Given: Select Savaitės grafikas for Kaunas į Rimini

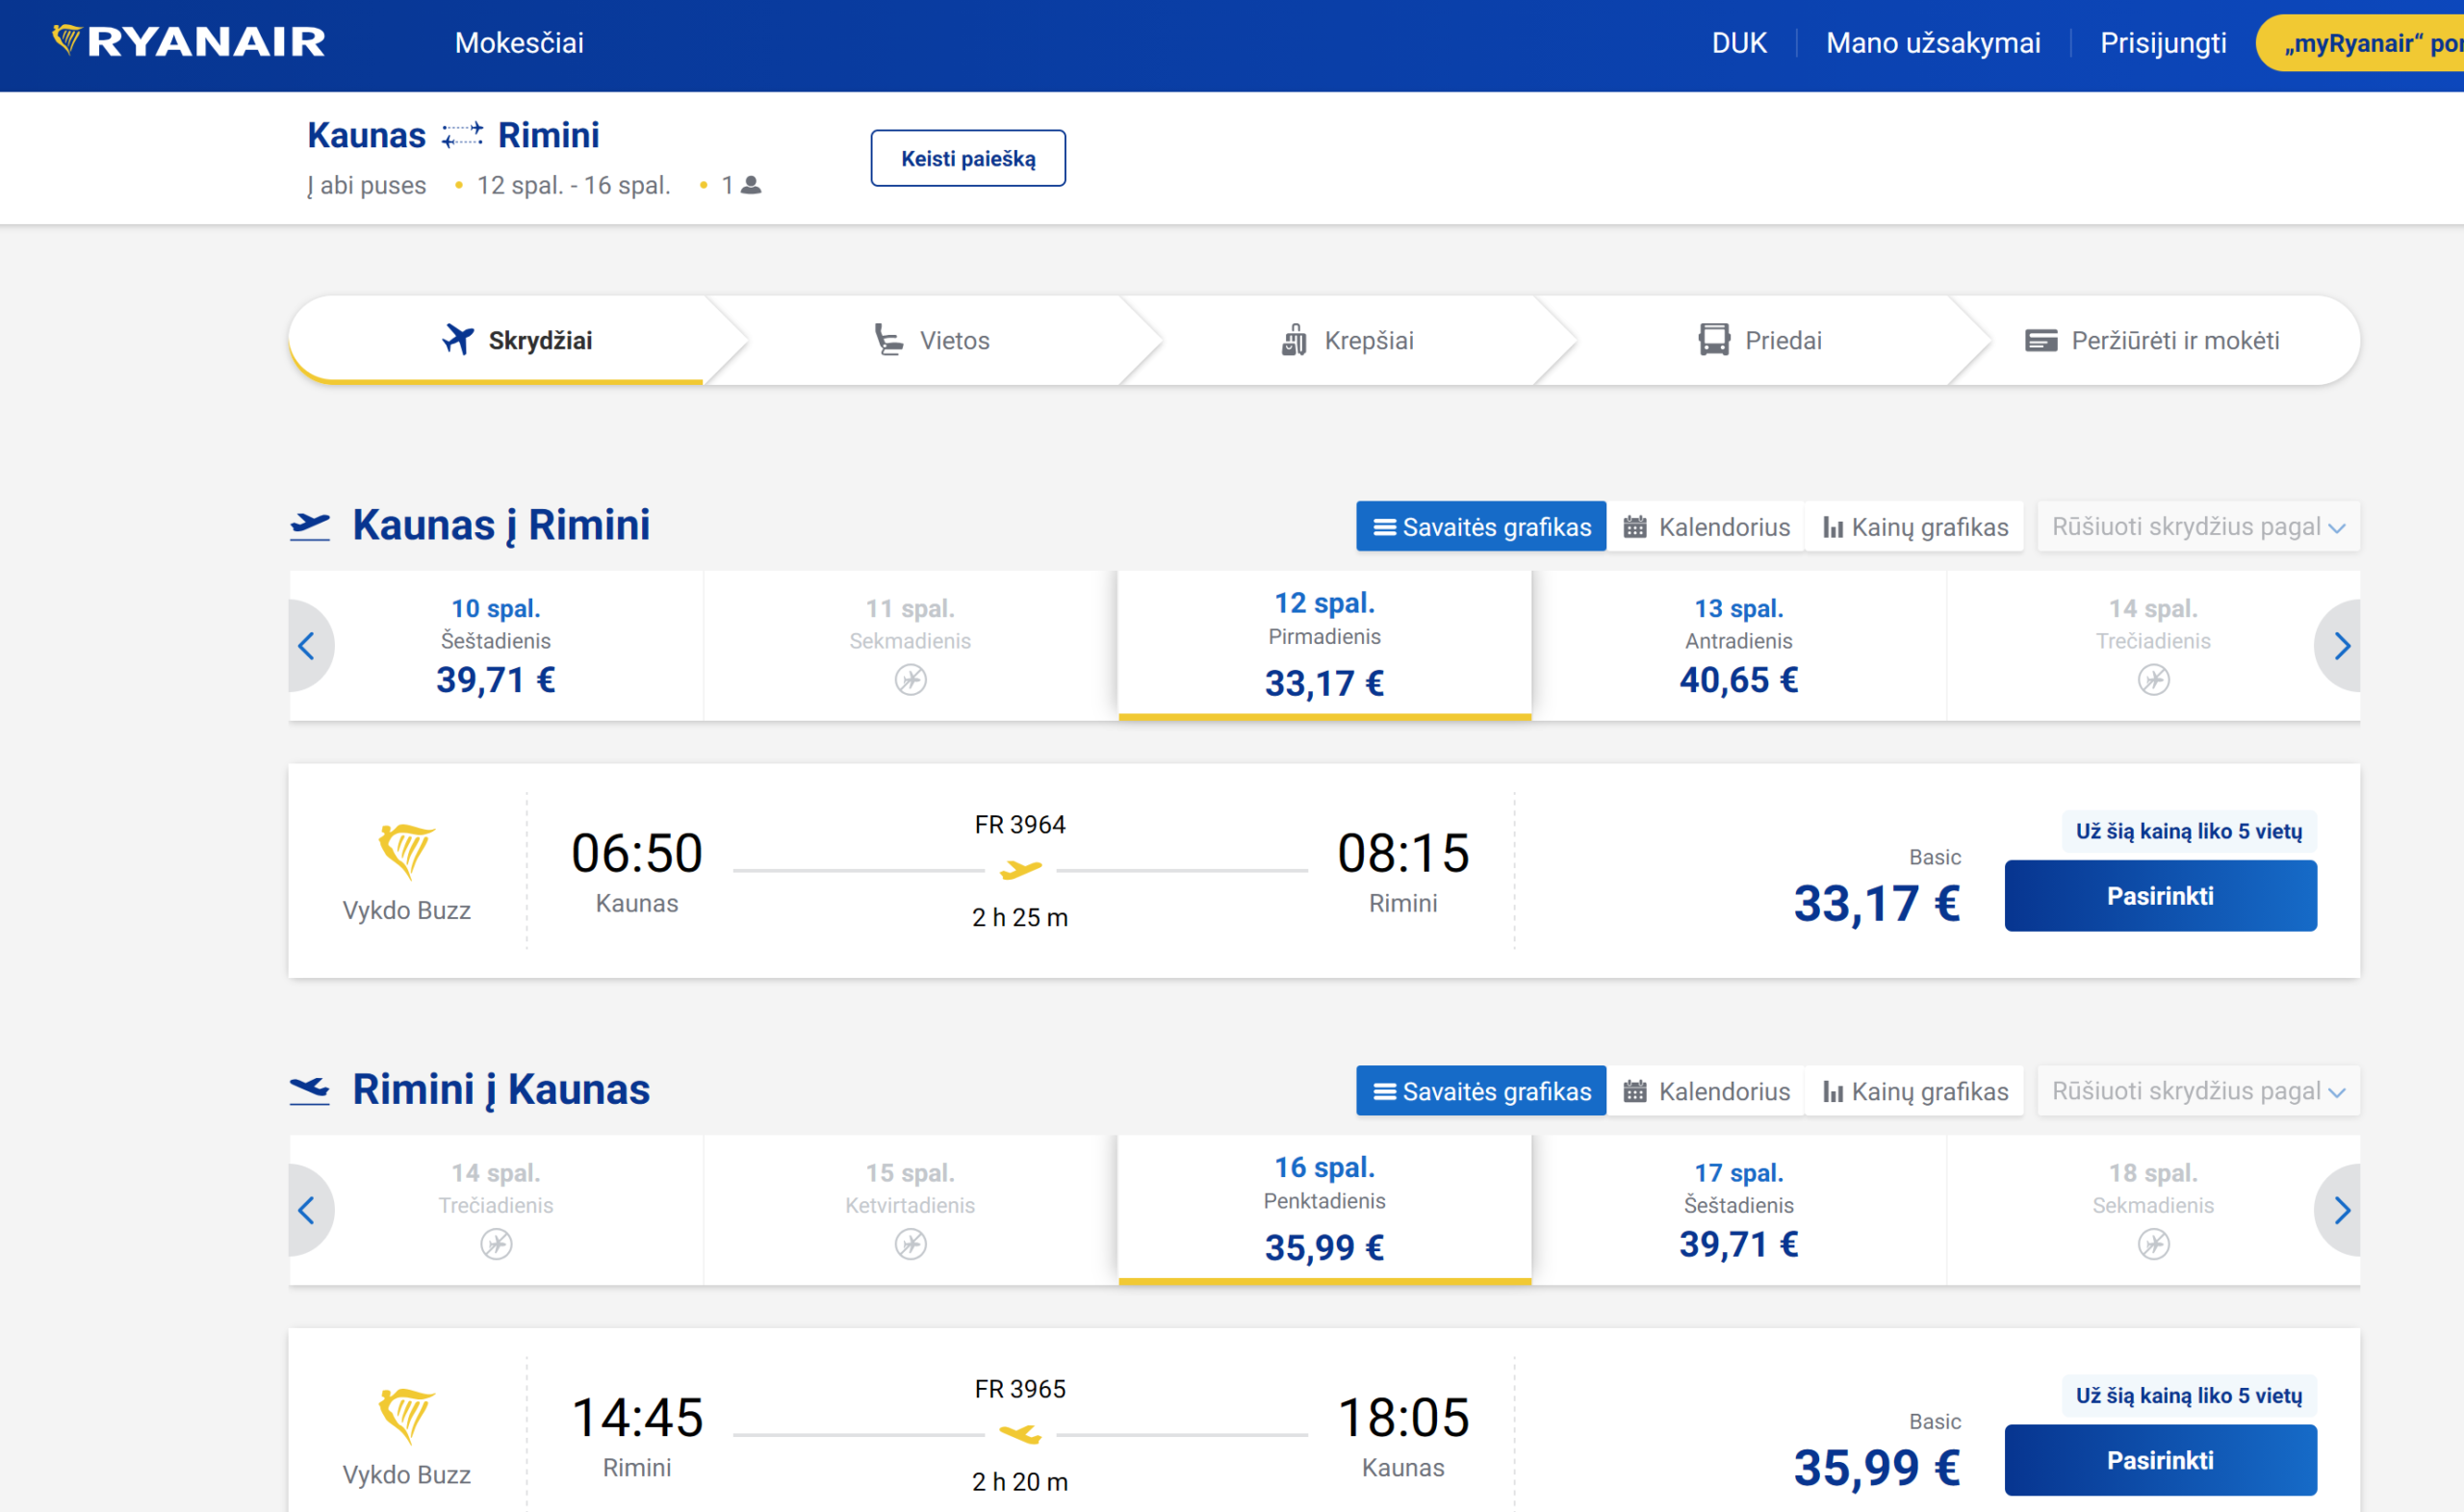Looking at the screenshot, I should pyautogui.click(x=1481, y=527).
